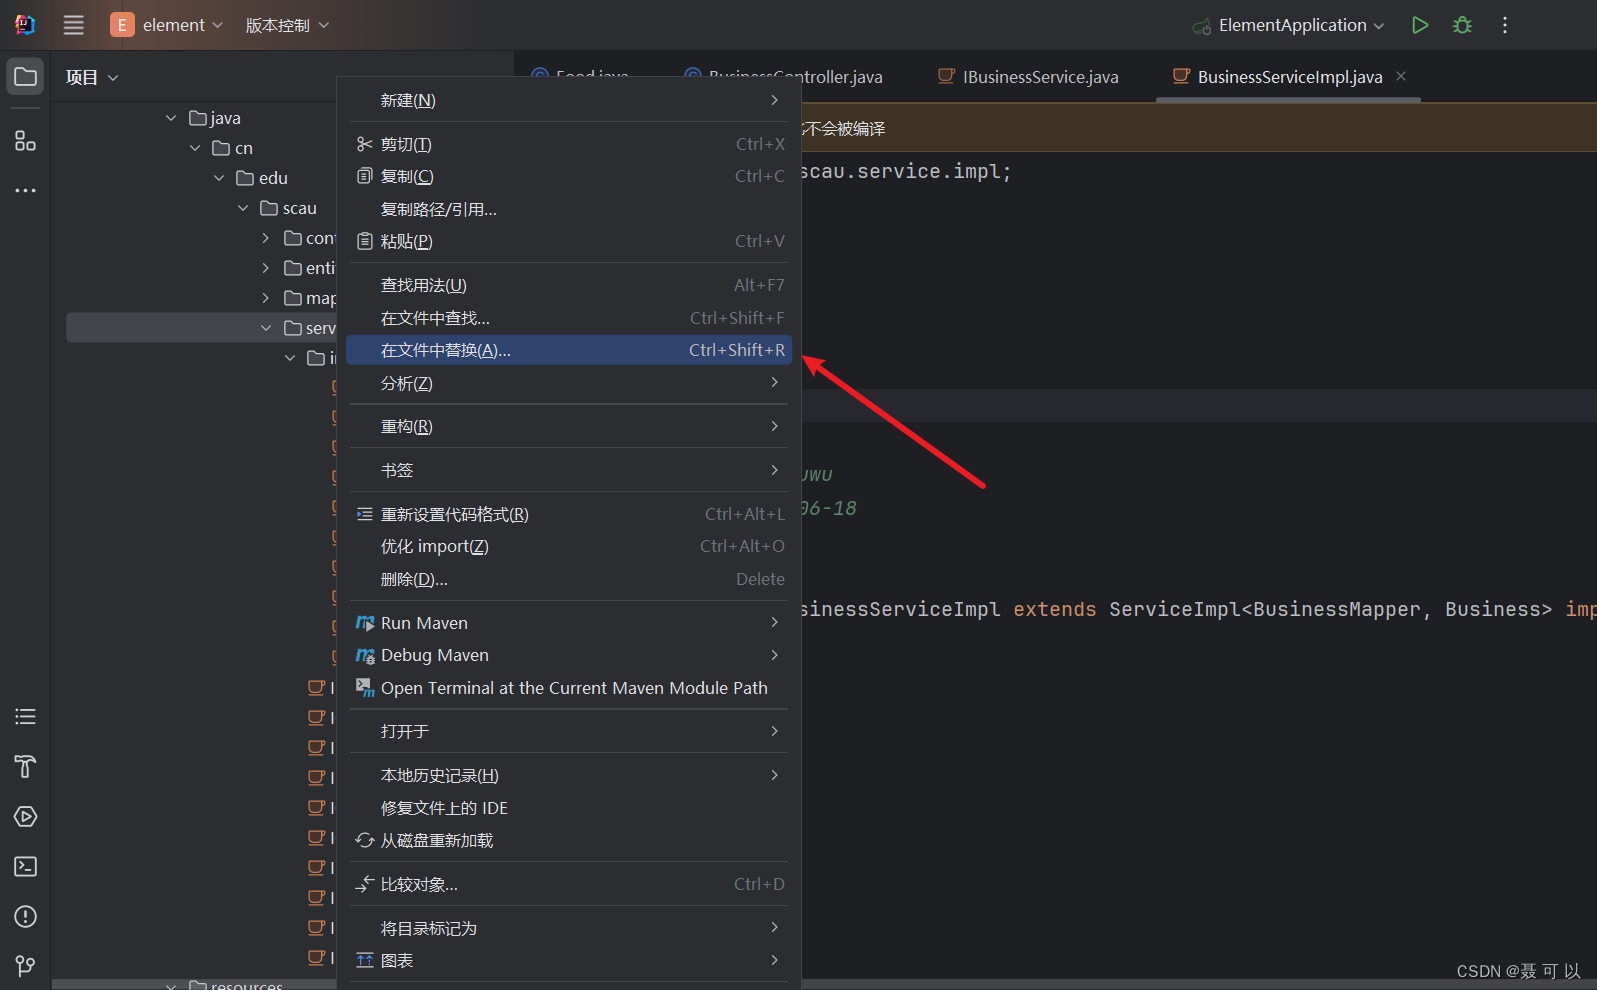1597x990 pixels.
Task: Click the Copy icon in the context menu
Action: [x=365, y=176]
